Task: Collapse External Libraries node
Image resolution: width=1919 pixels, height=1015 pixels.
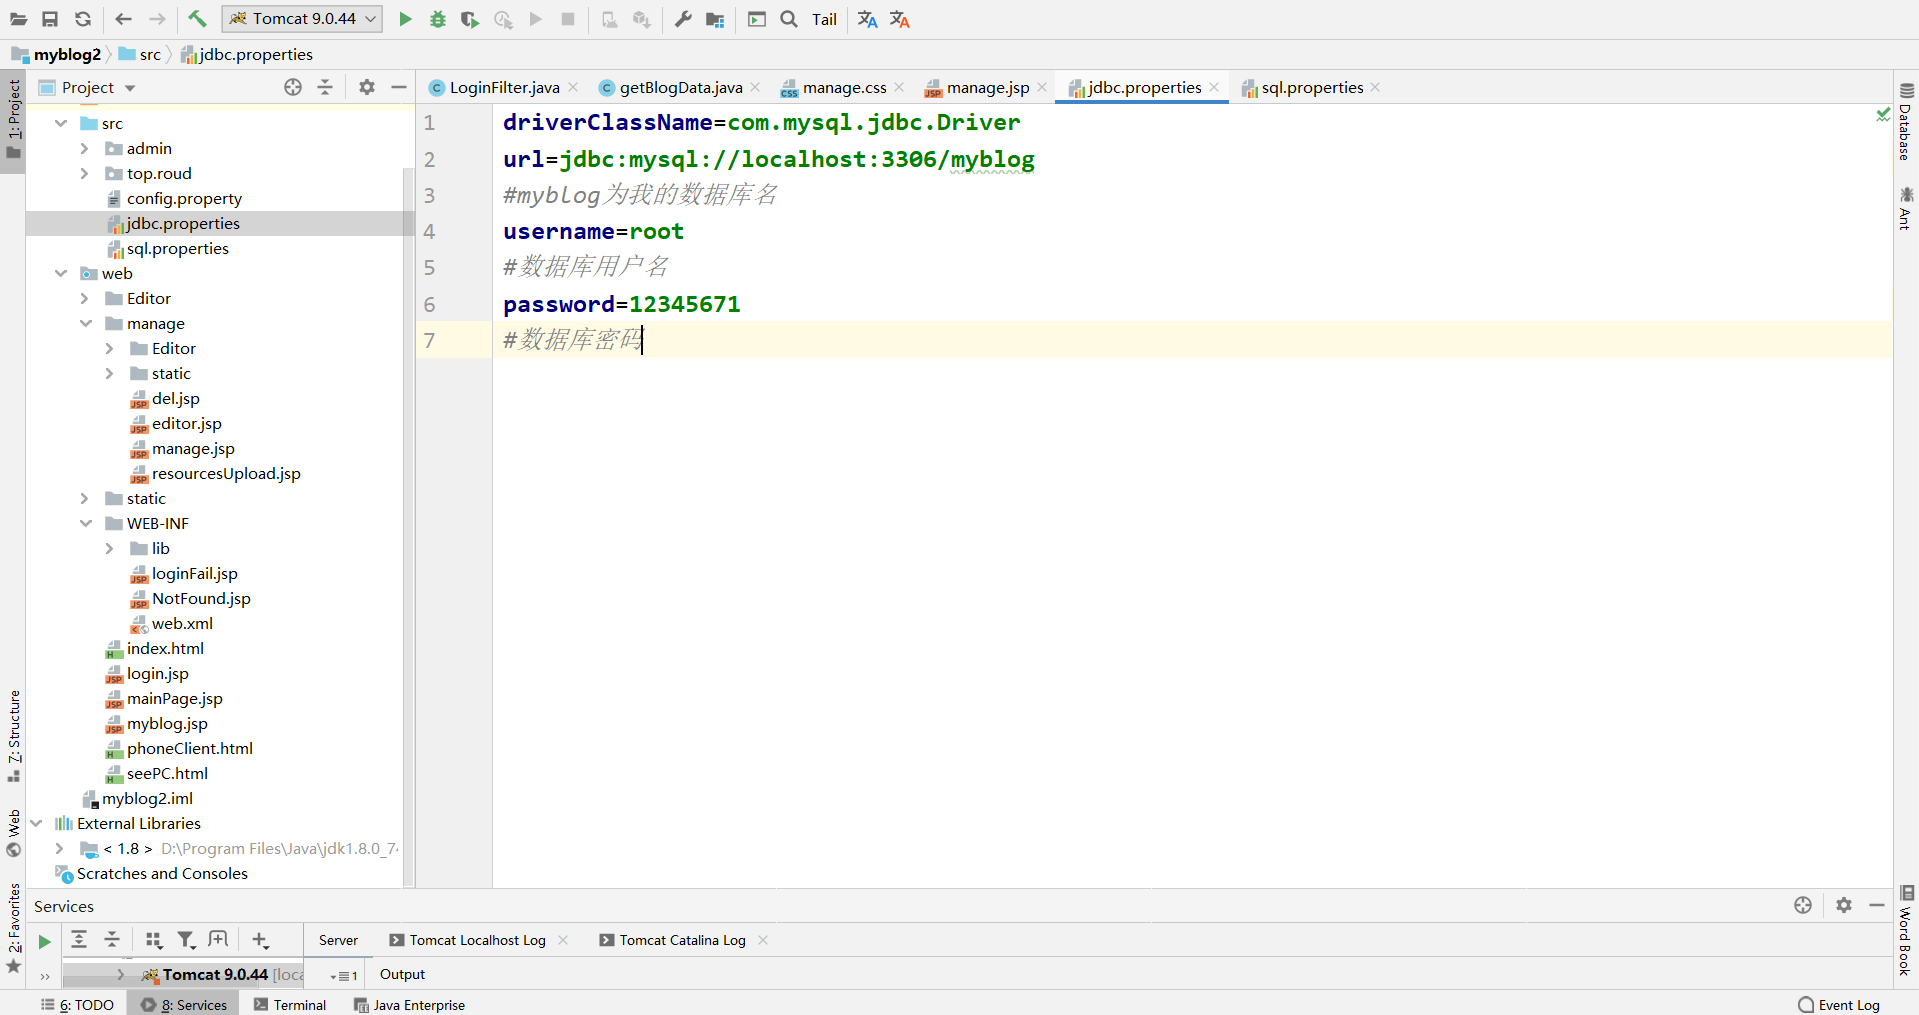Action: [x=36, y=823]
